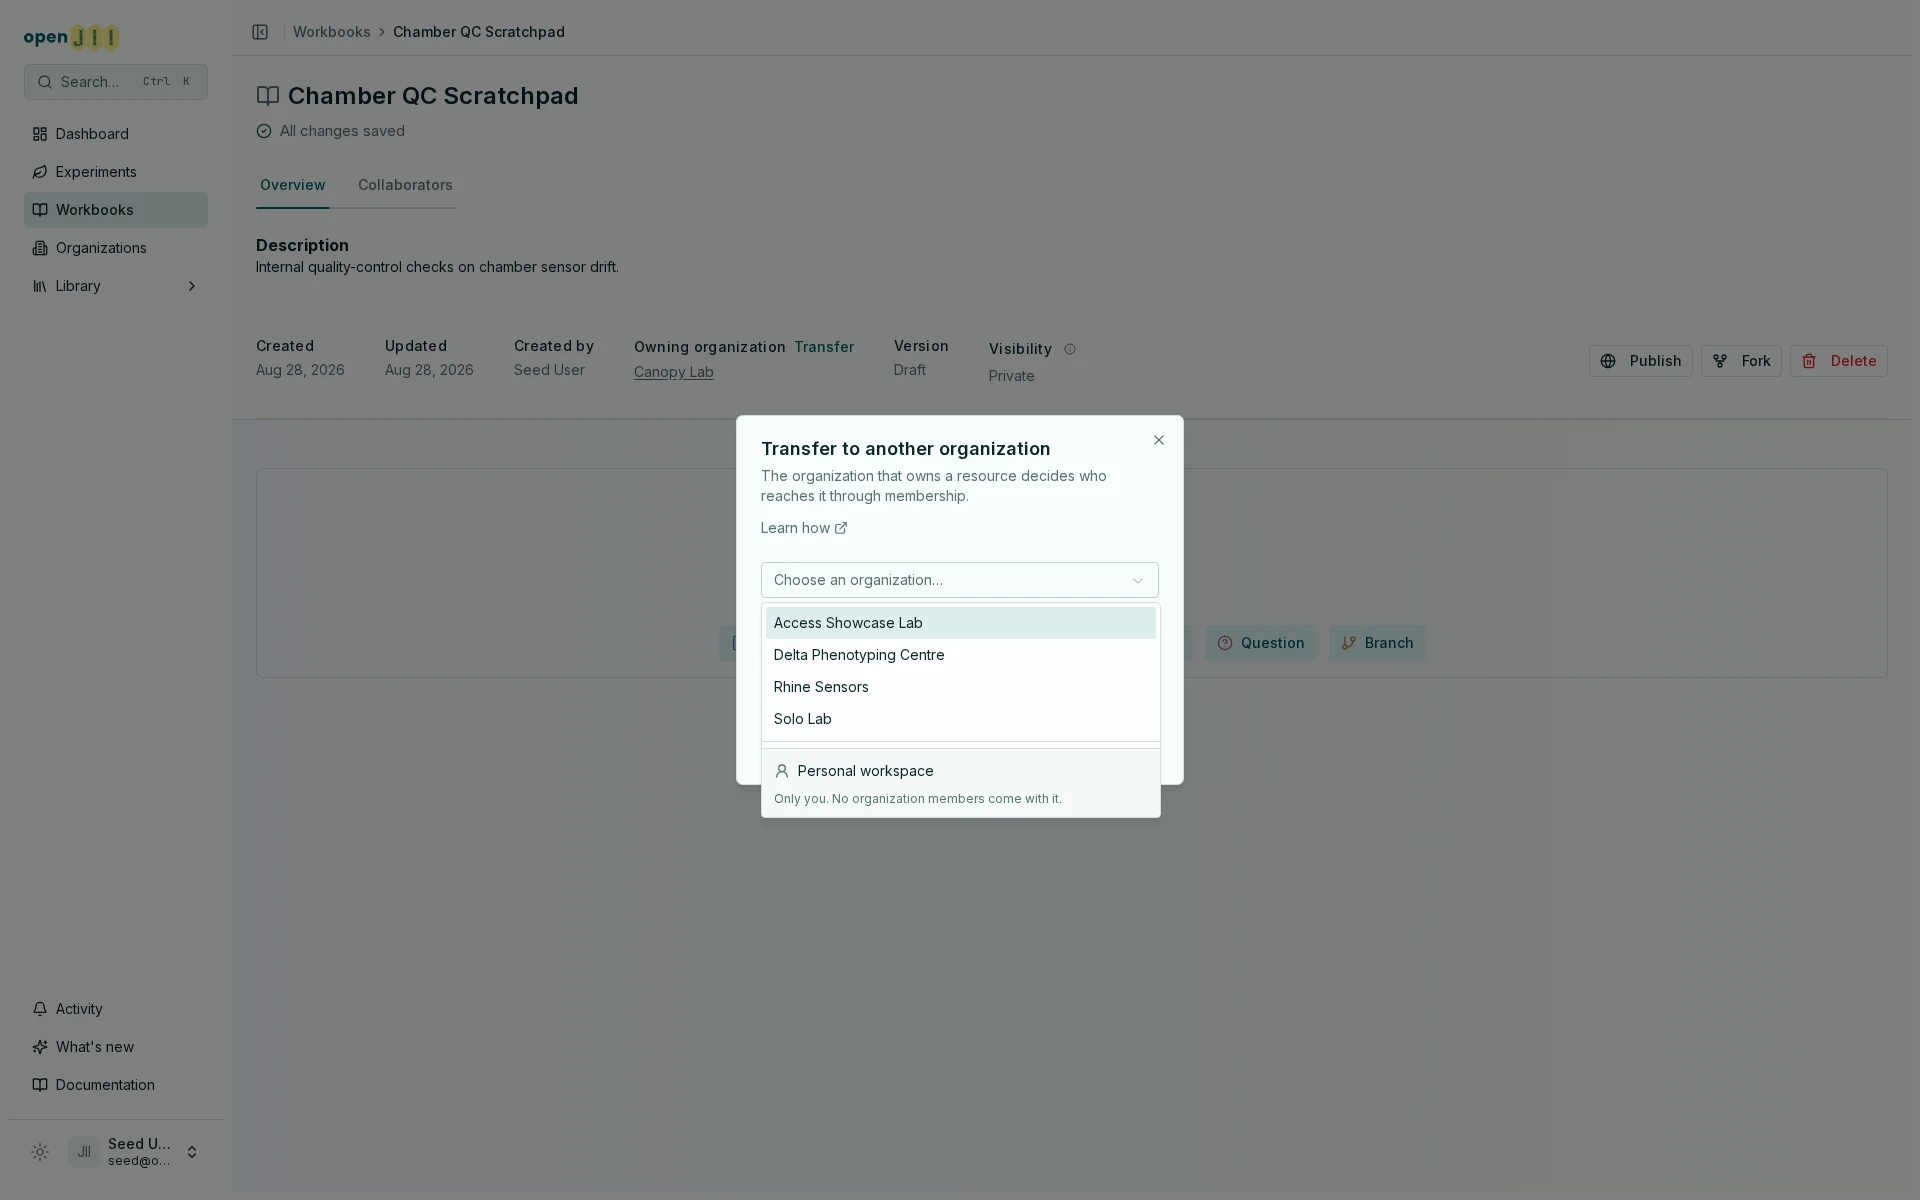
Task: Select Rhine Sensors option
Action: click(960, 687)
